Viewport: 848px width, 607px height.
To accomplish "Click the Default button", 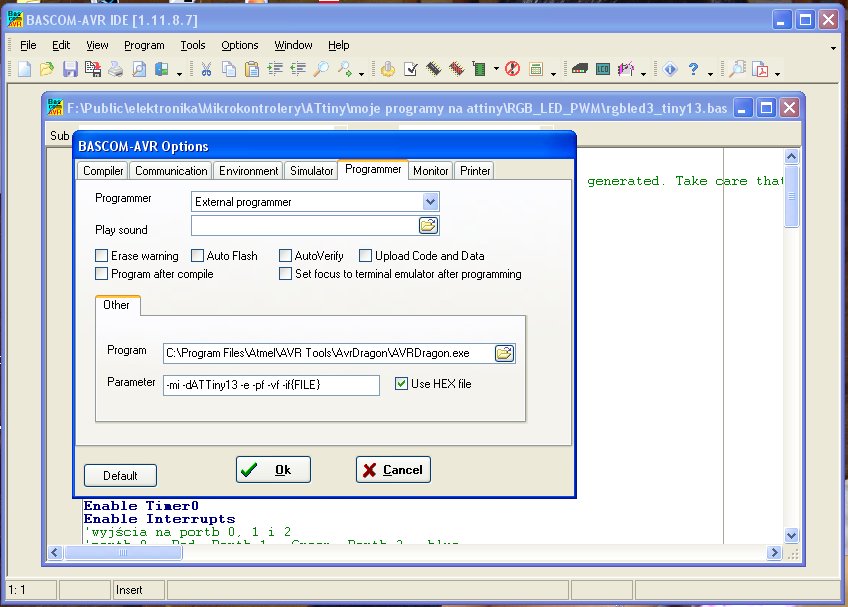I will pos(120,476).
